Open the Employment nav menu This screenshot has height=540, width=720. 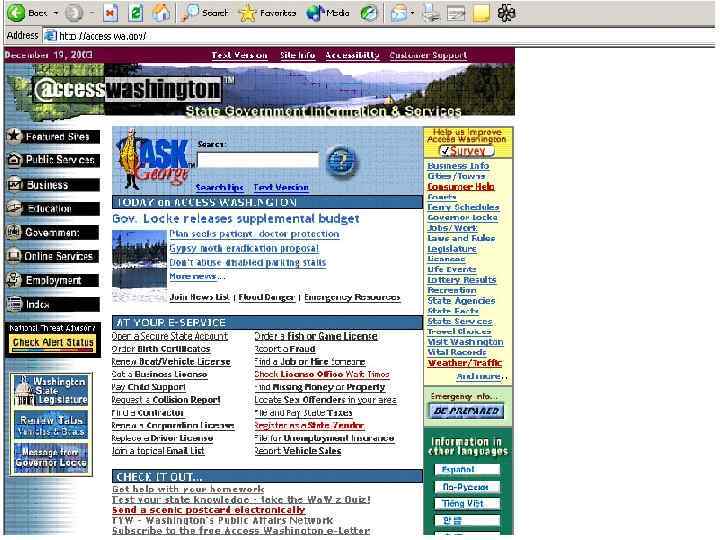pyautogui.click(x=53, y=280)
